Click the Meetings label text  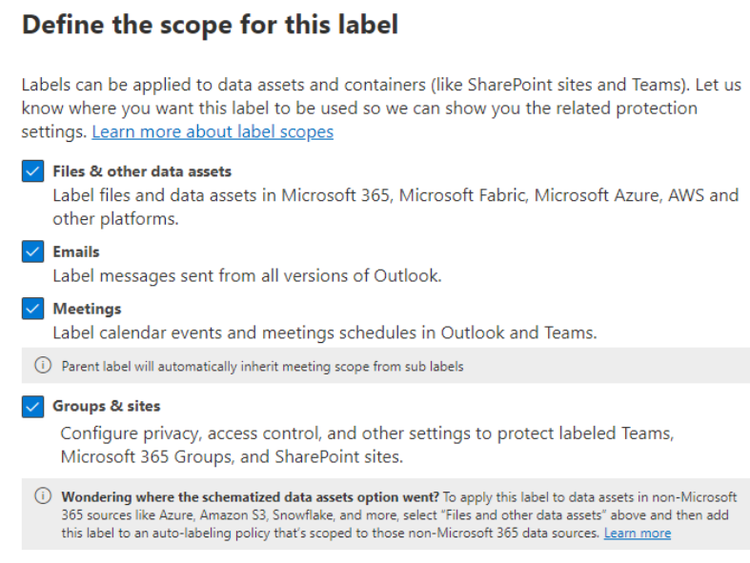(x=87, y=309)
